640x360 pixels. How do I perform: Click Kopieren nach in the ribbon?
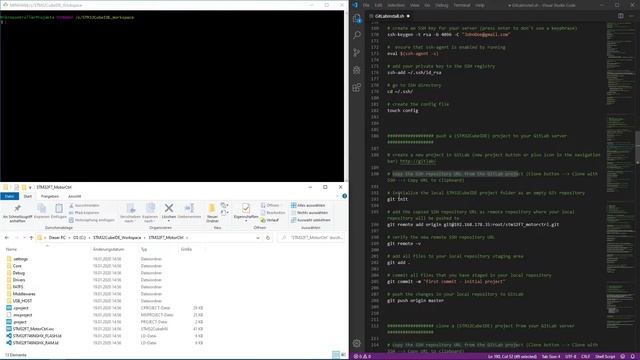click(x=150, y=212)
